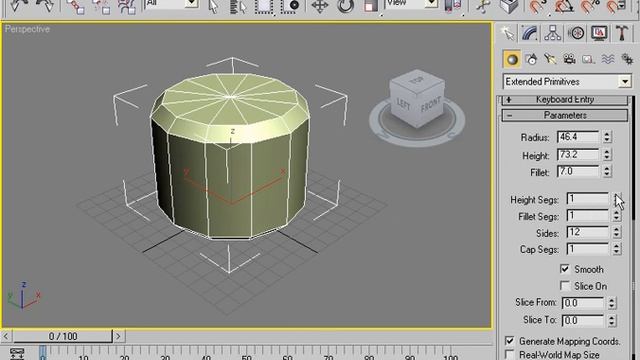Click the time slider showing 0 / 100

(x=63, y=336)
